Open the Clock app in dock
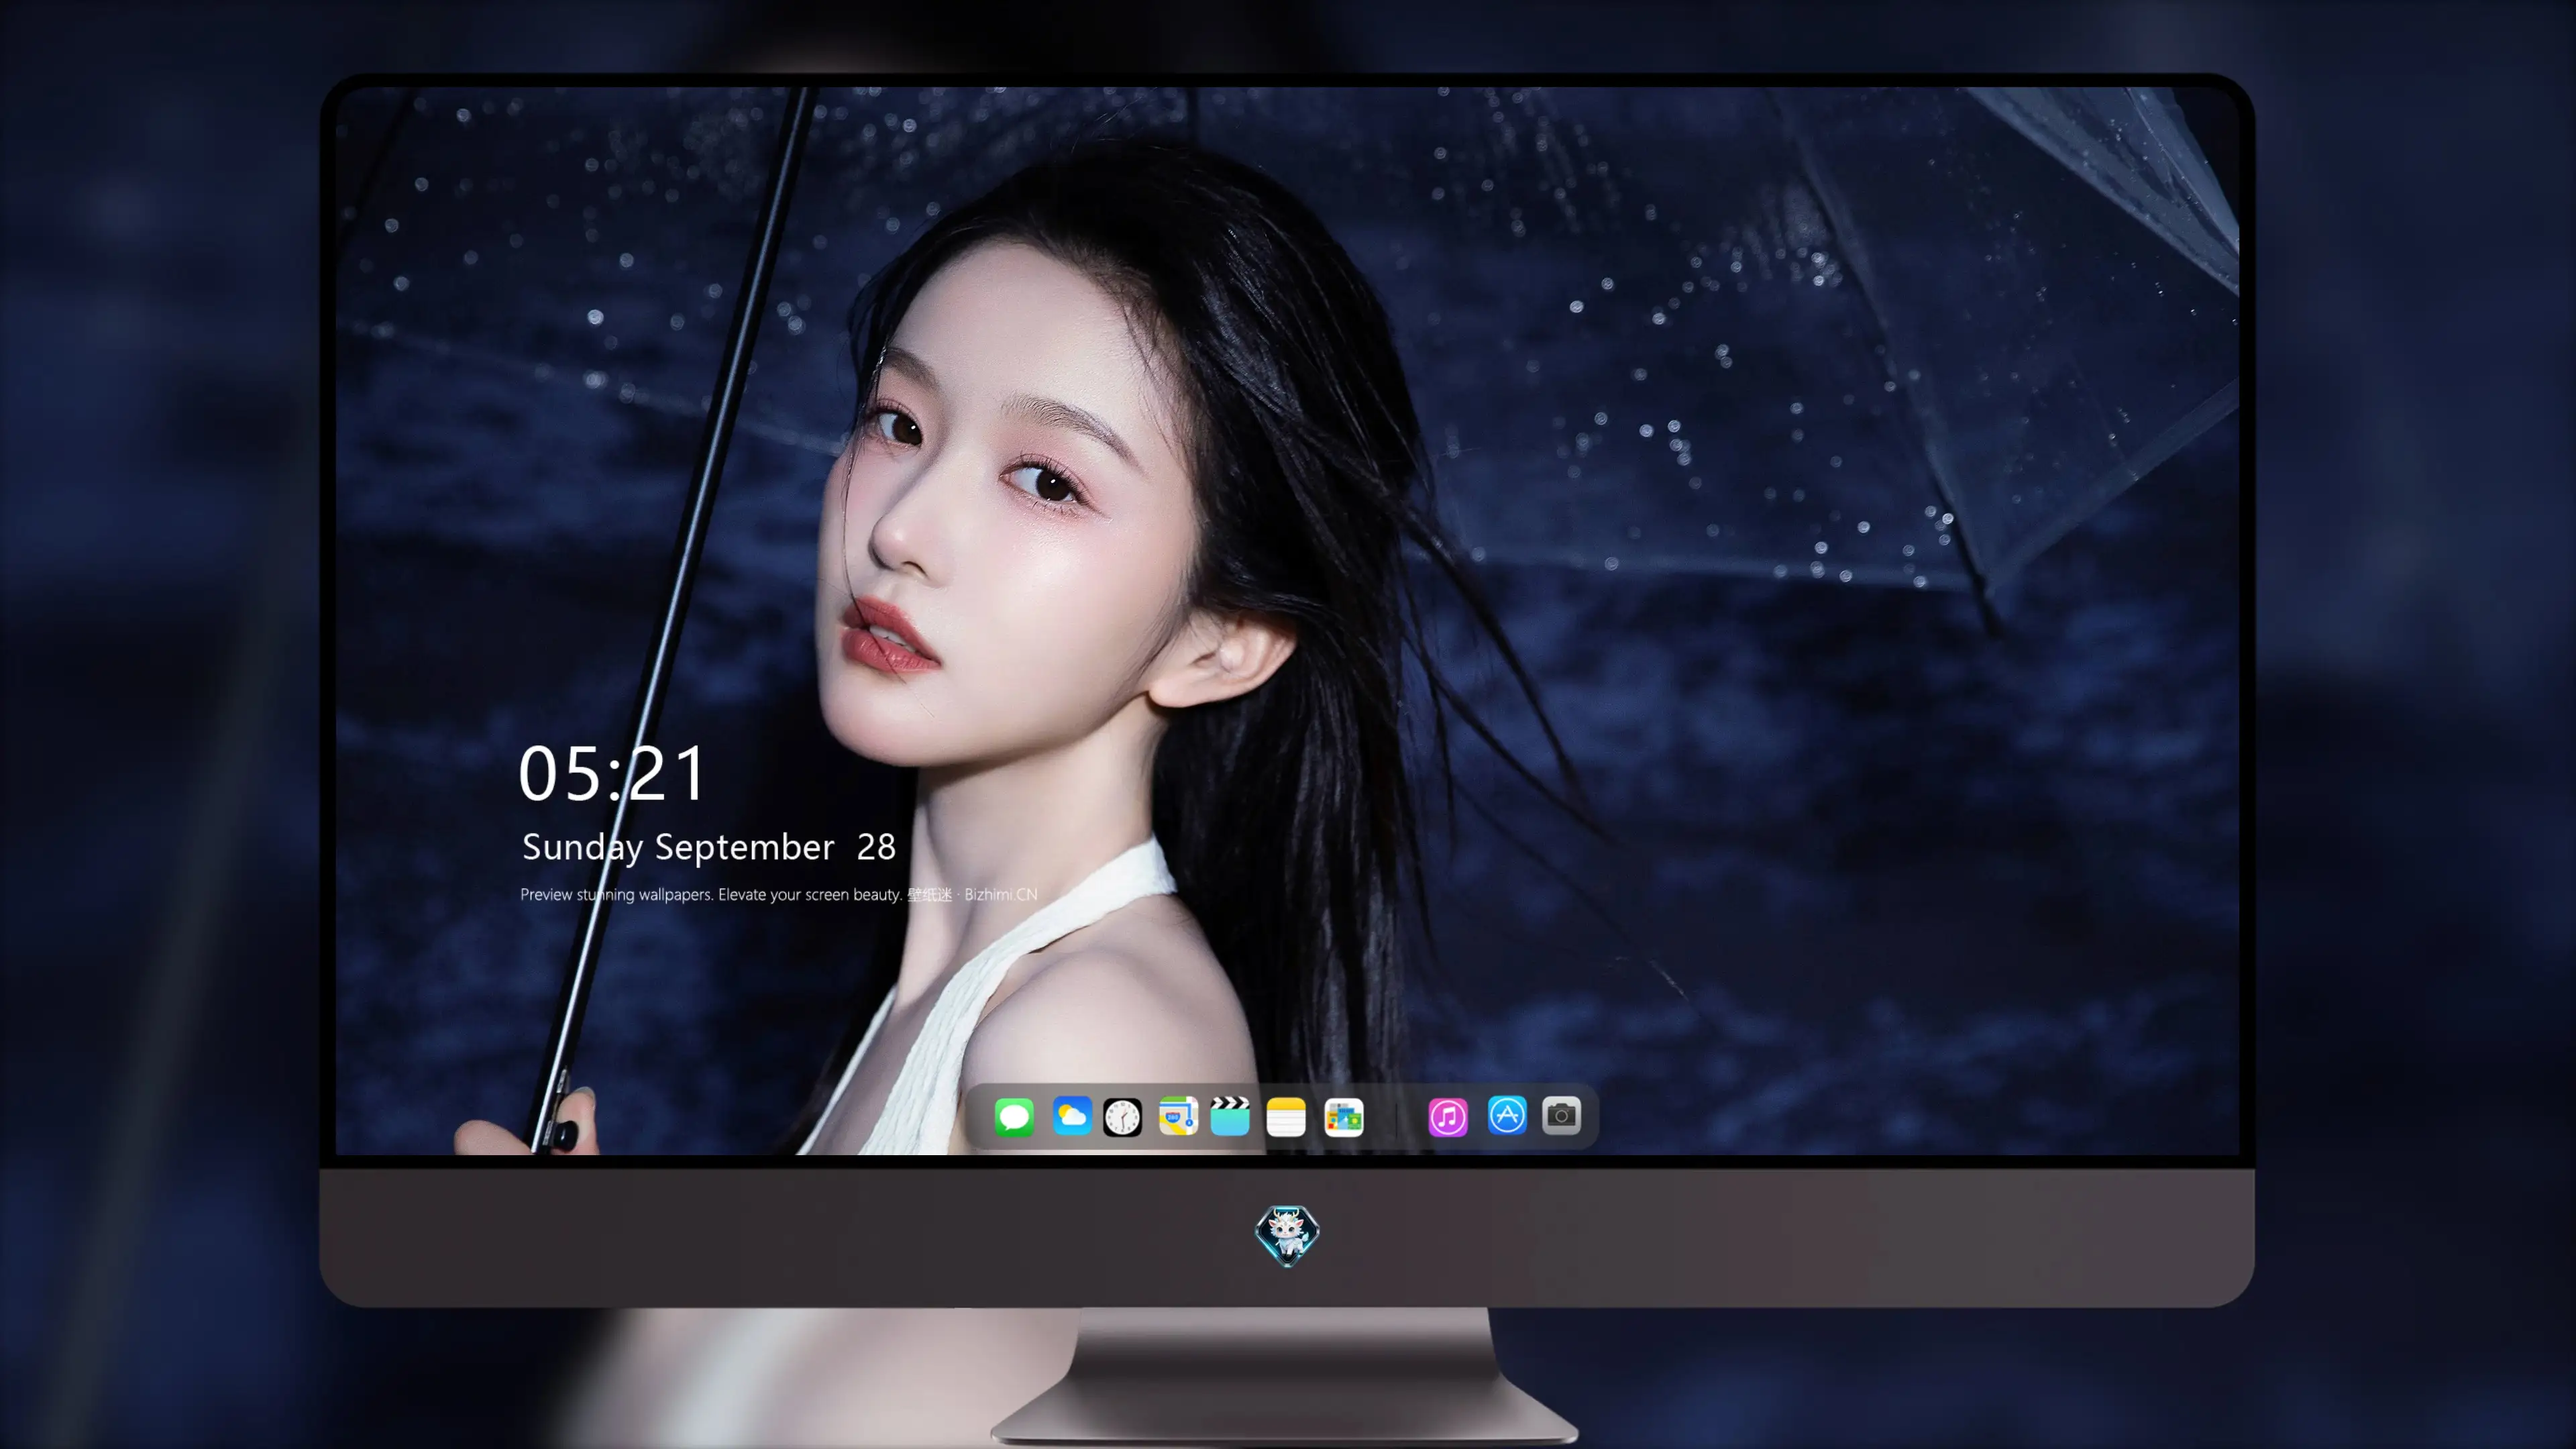 tap(1122, 1116)
